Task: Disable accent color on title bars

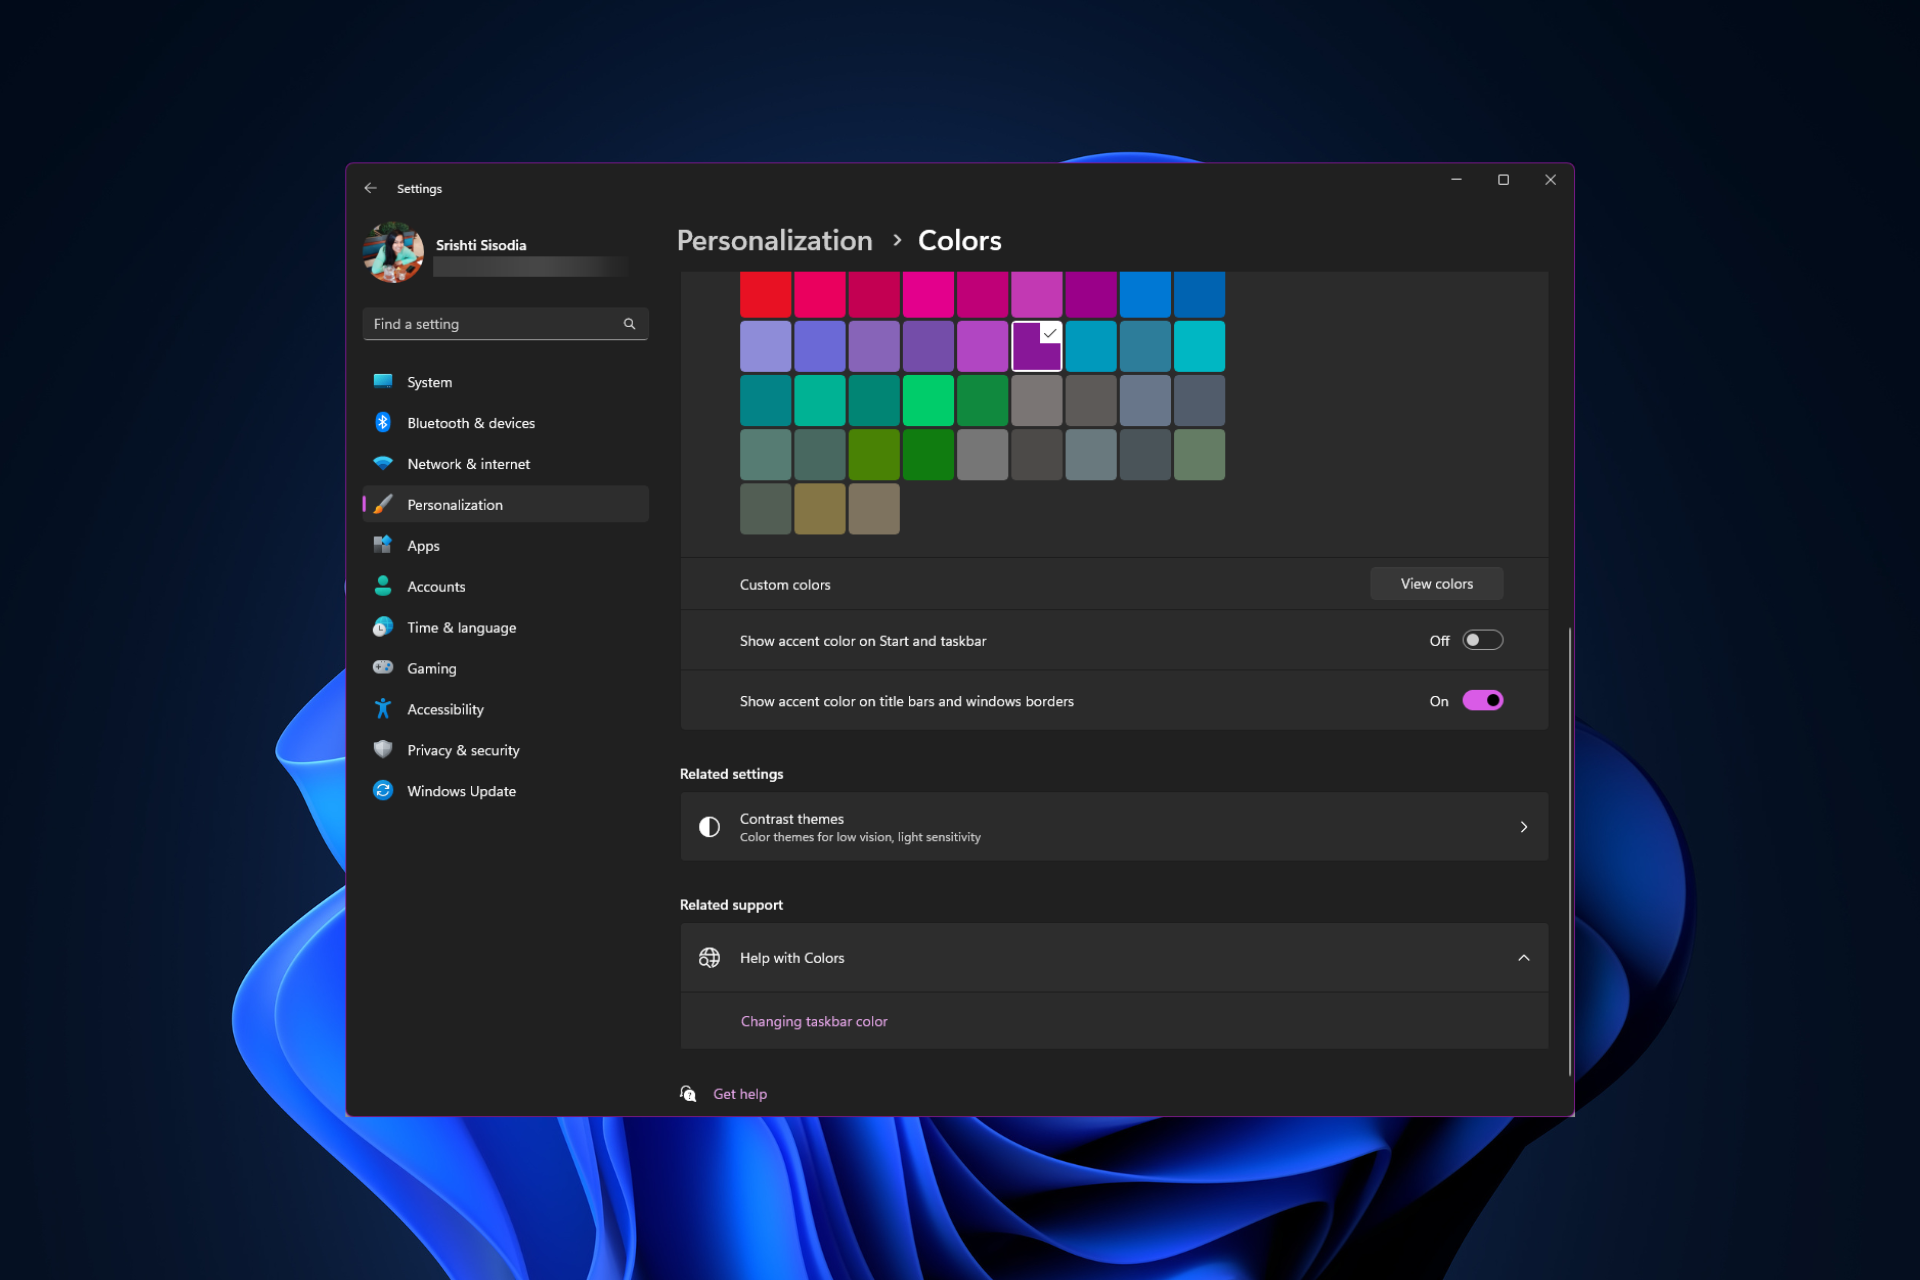Action: click(1483, 700)
